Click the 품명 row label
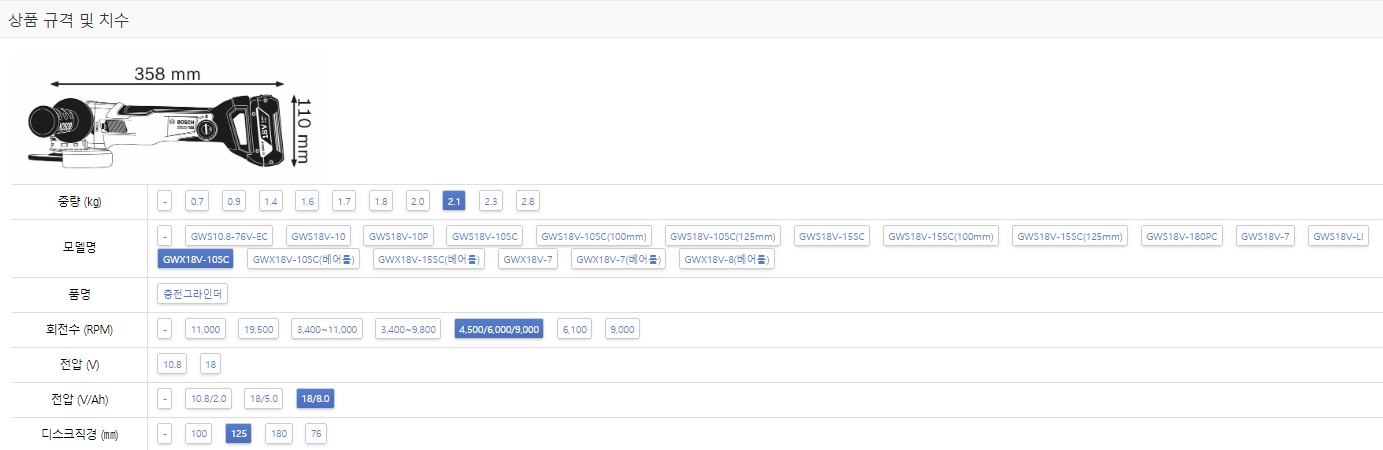 (x=80, y=294)
